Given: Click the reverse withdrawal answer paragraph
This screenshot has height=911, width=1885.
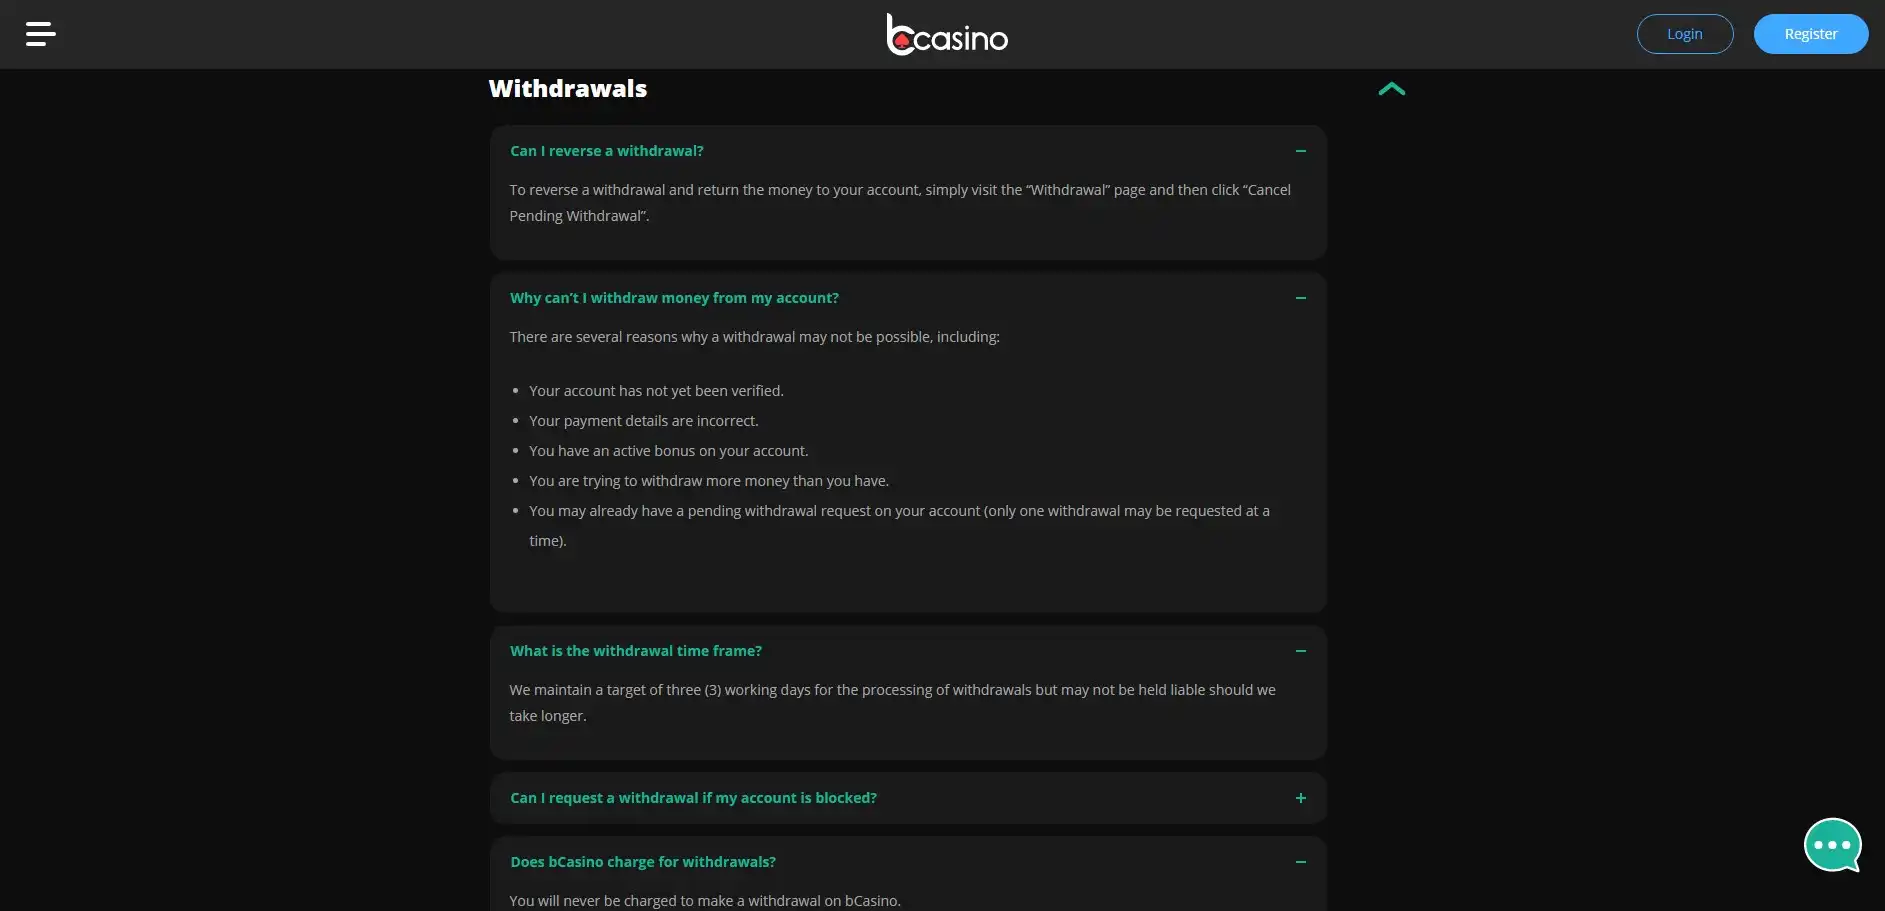Looking at the screenshot, I should [x=899, y=202].
